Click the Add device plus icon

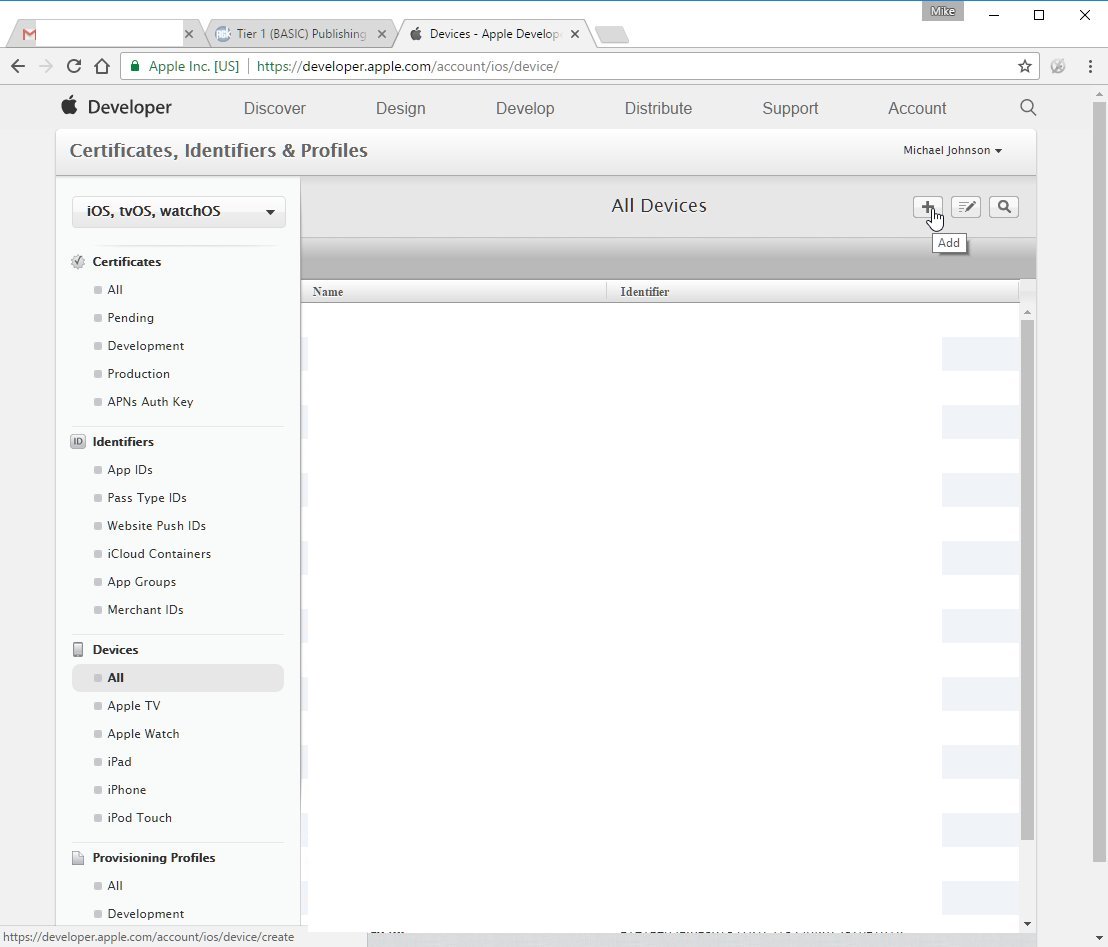[x=927, y=207]
